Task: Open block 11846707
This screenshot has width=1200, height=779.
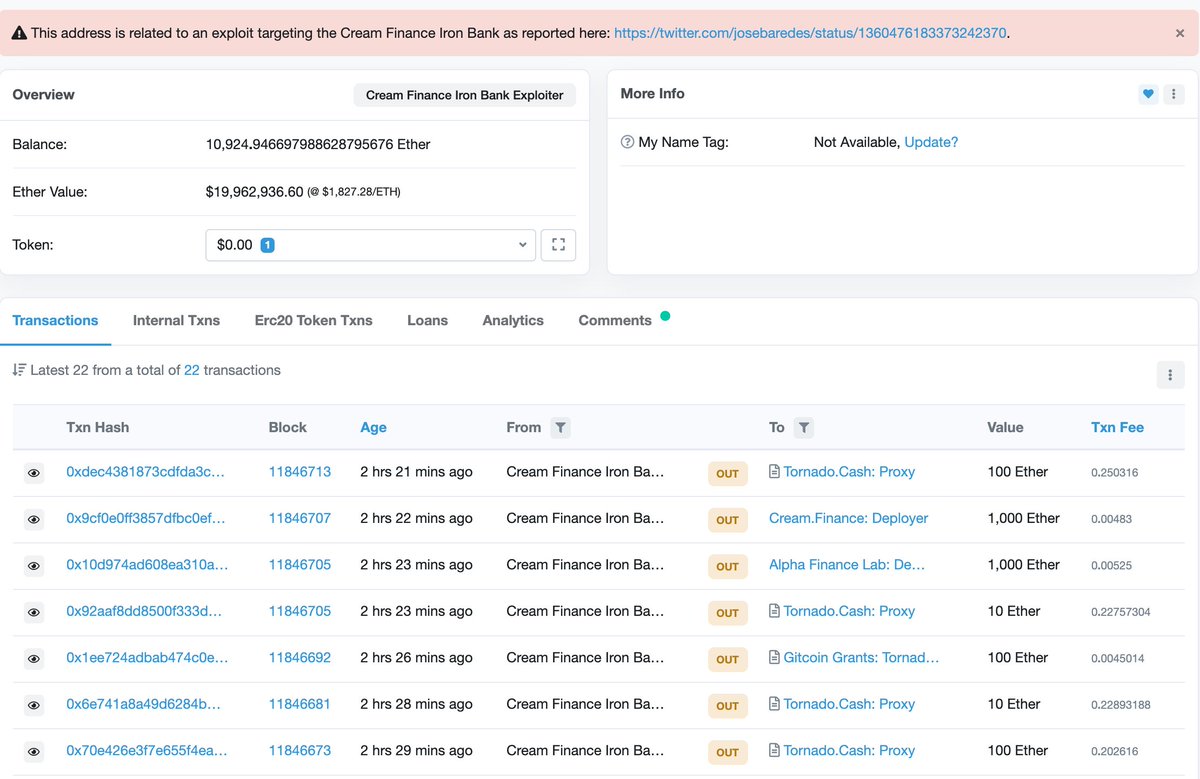Action: pos(300,518)
